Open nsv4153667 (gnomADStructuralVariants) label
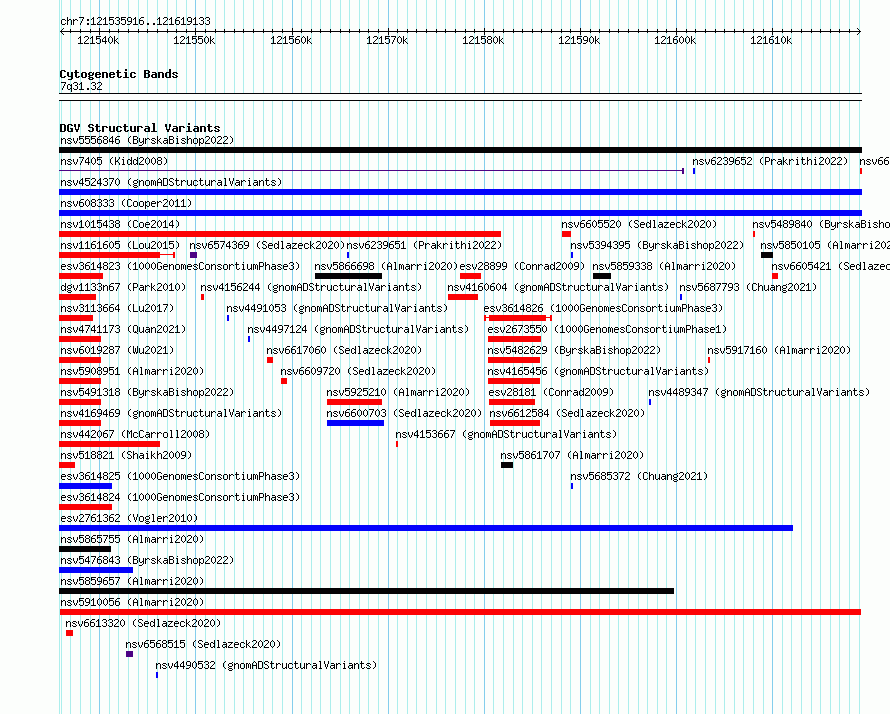The image size is (890, 714). click(x=506, y=434)
